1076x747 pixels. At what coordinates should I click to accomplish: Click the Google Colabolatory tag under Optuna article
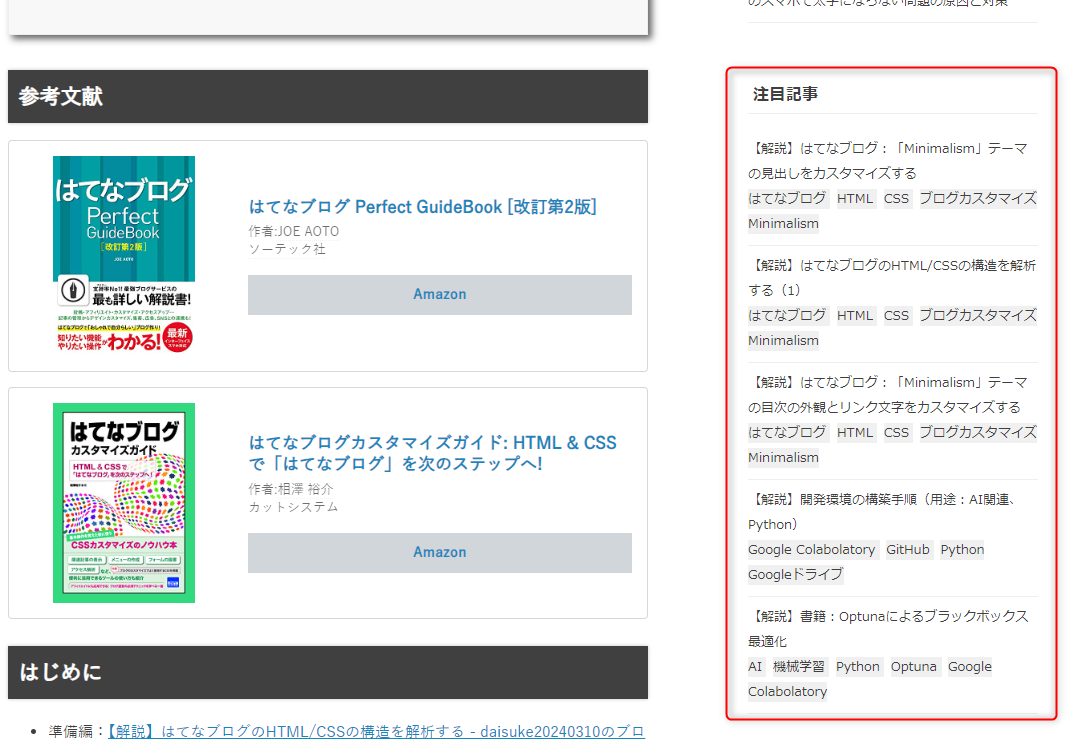coord(870,679)
